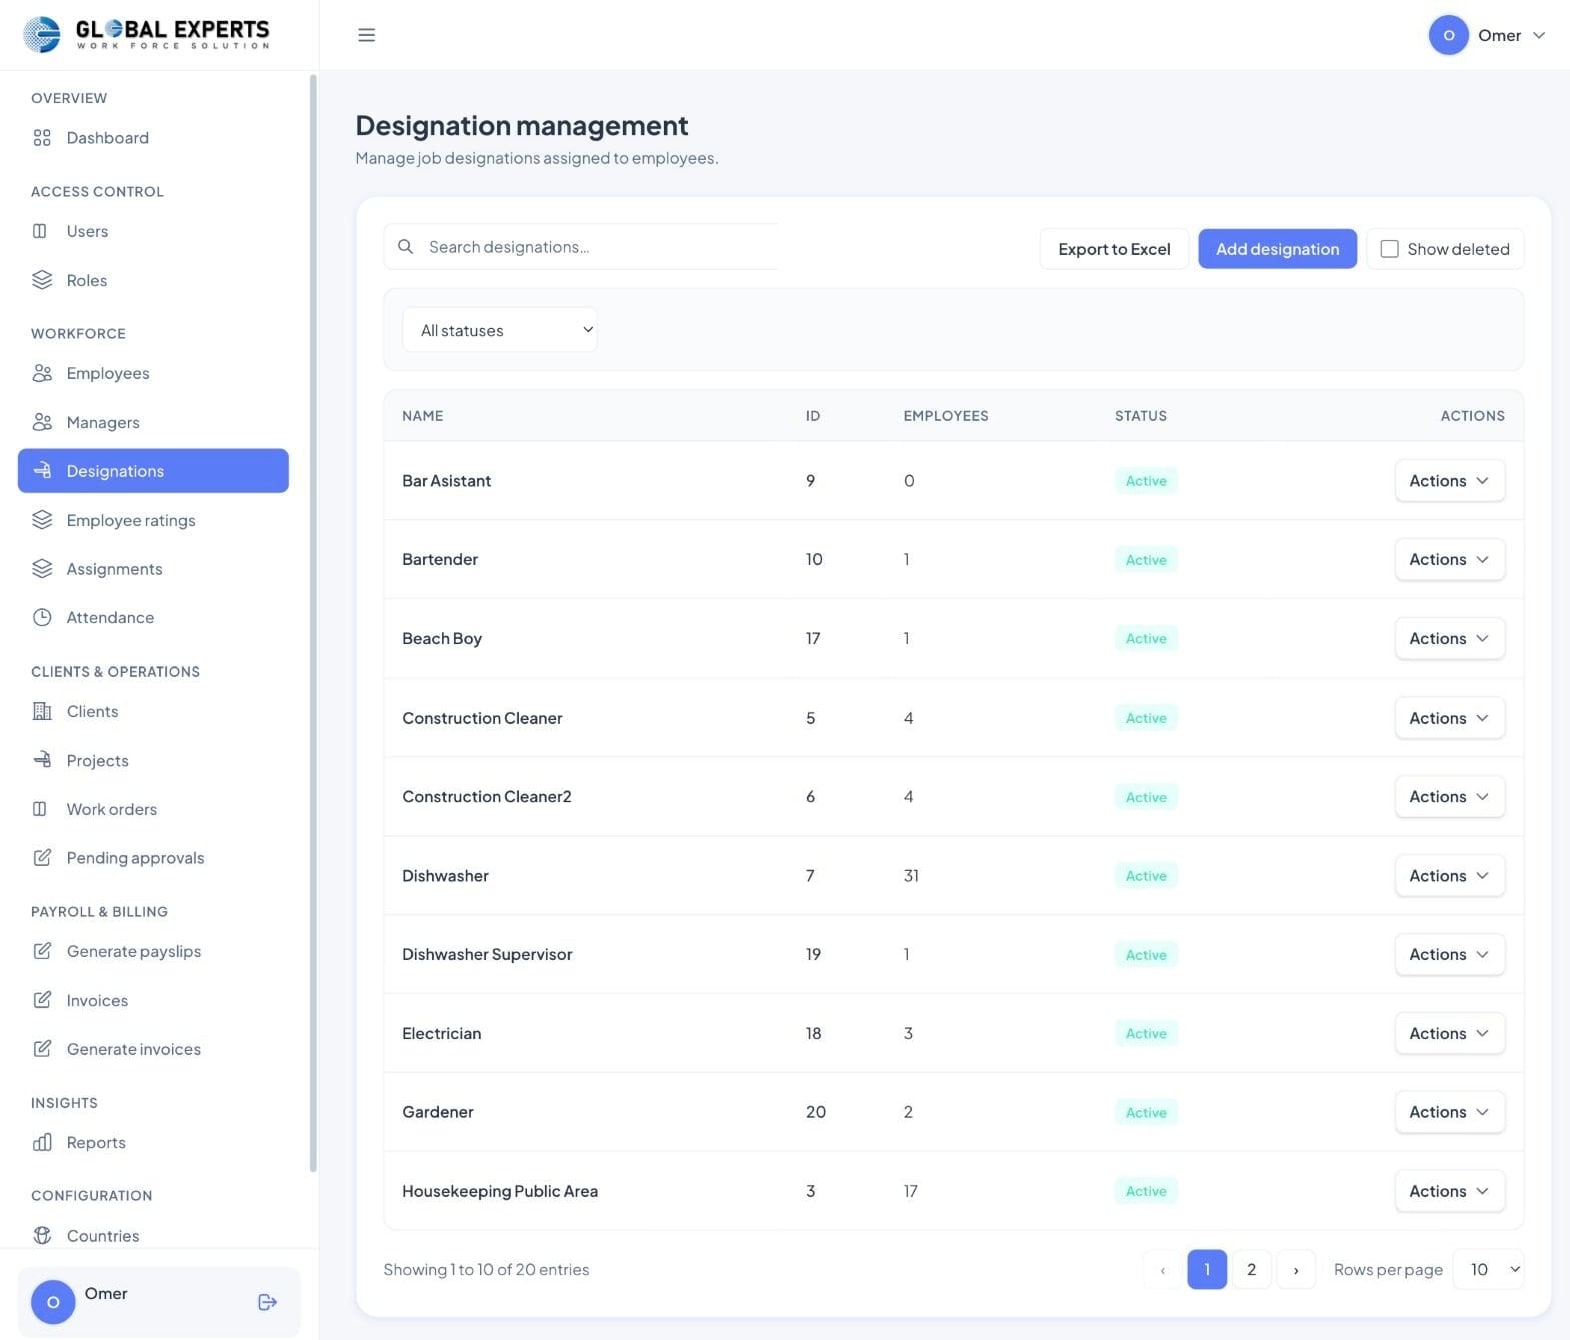Open Actions dropdown for Bar Asistant

(x=1449, y=481)
